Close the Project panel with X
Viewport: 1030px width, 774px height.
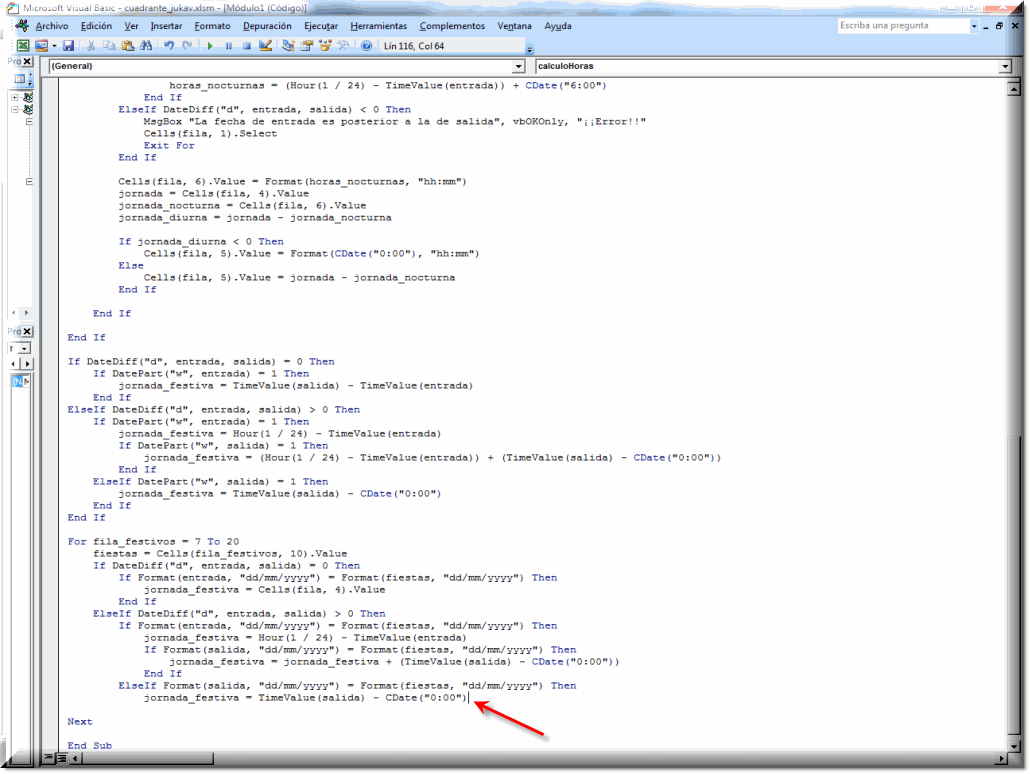coord(28,62)
